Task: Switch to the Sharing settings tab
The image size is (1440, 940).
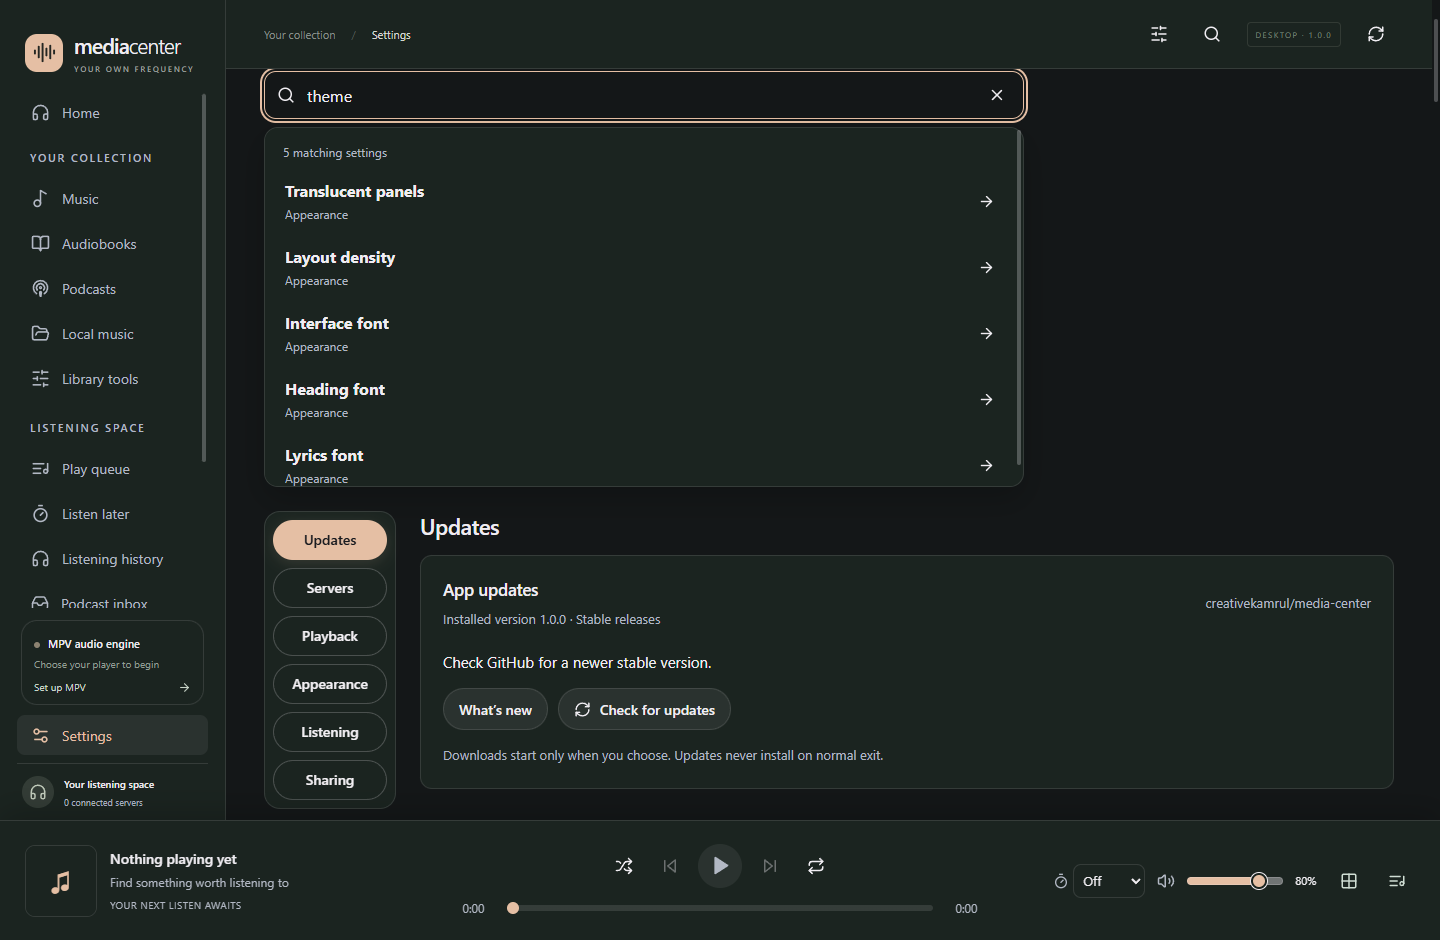Action: [x=330, y=780]
